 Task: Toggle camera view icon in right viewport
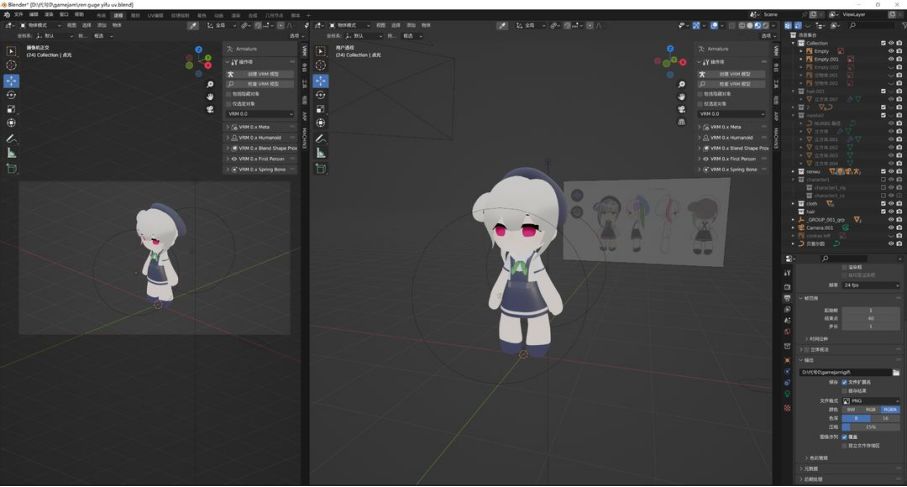pyautogui.click(x=681, y=110)
